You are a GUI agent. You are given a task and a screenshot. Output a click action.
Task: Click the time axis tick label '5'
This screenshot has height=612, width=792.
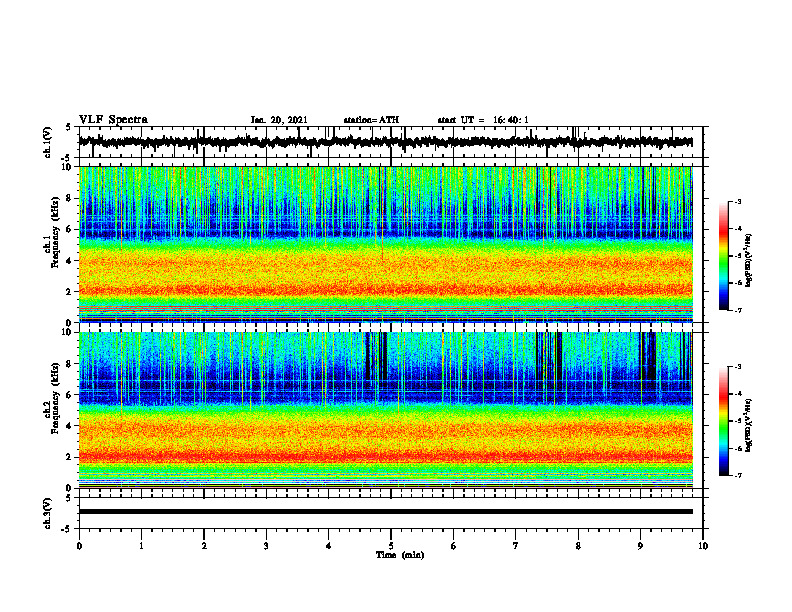click(391, 546)
